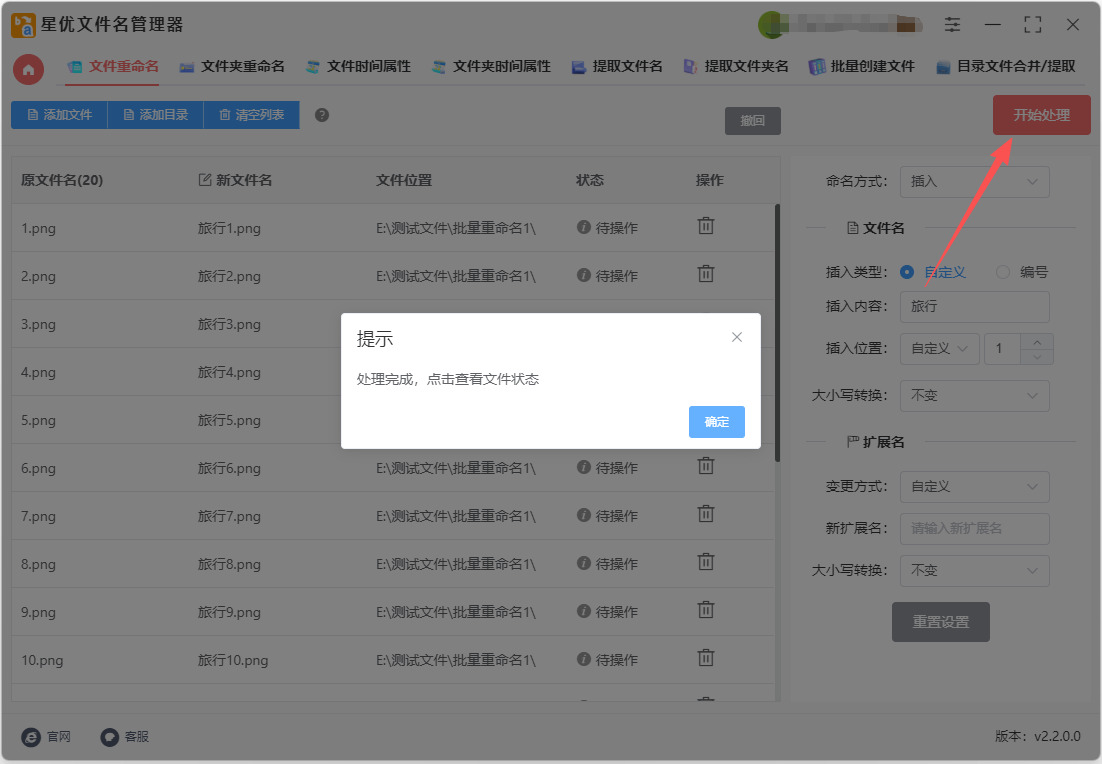
Task: Click the 官网 website icon
Action: (x=31, y=737)
